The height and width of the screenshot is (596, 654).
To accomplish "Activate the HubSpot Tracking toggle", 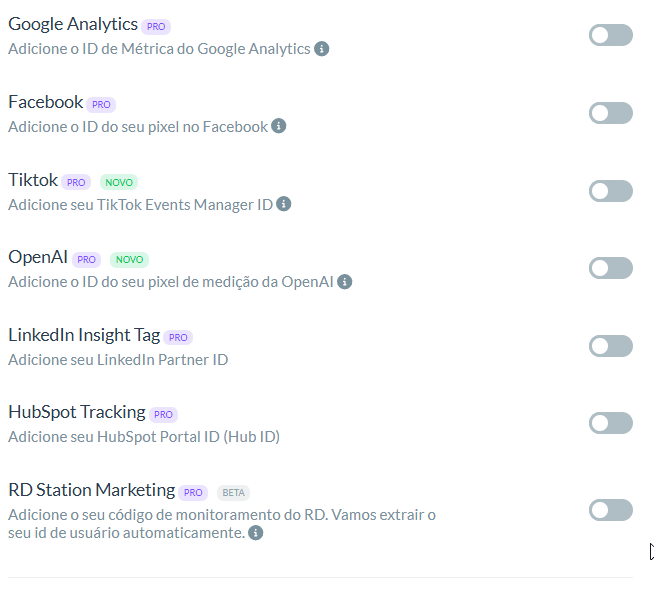I will 611,423.
